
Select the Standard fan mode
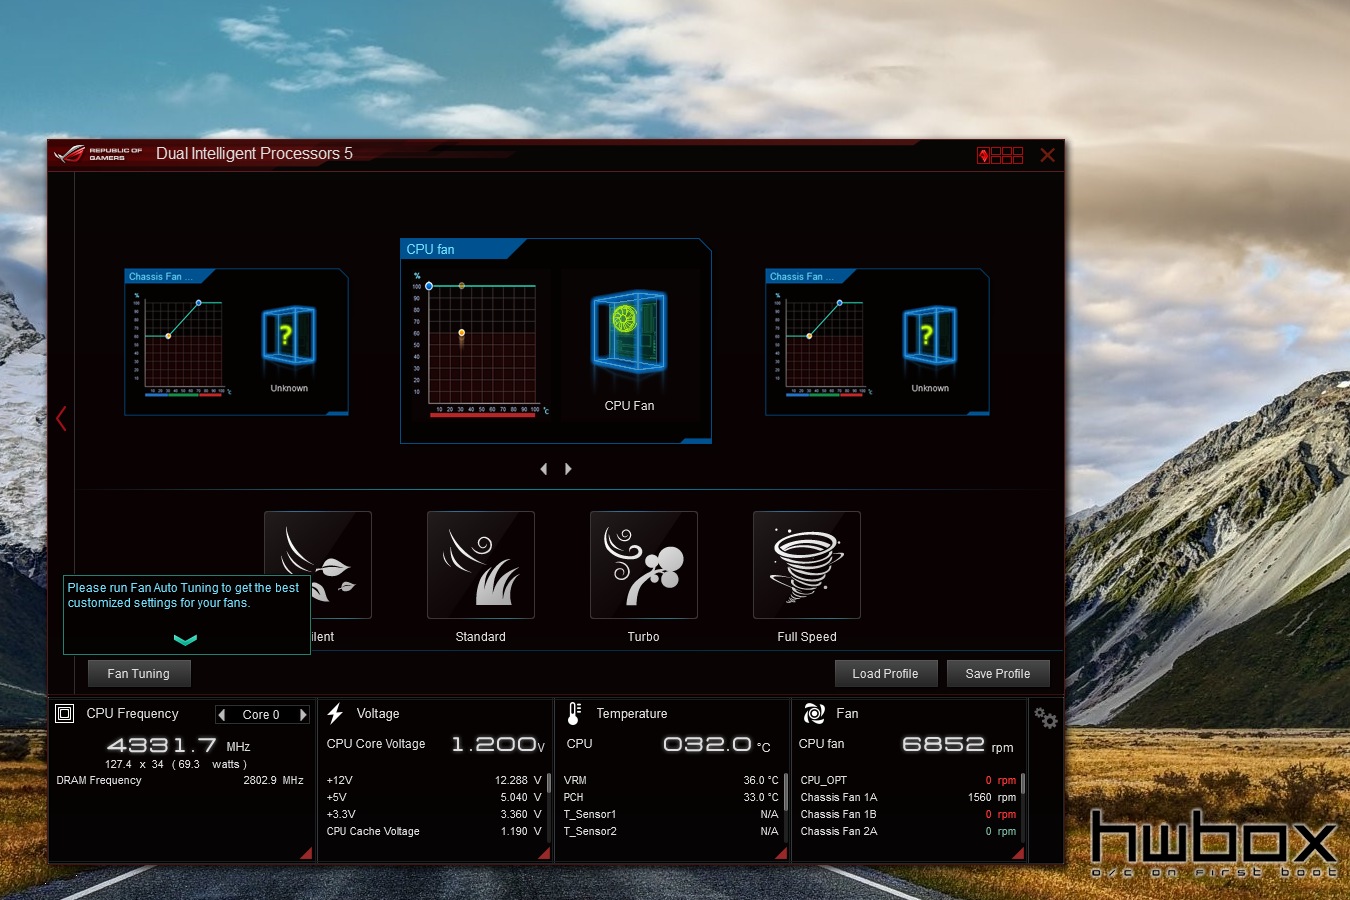pos(481,565)
